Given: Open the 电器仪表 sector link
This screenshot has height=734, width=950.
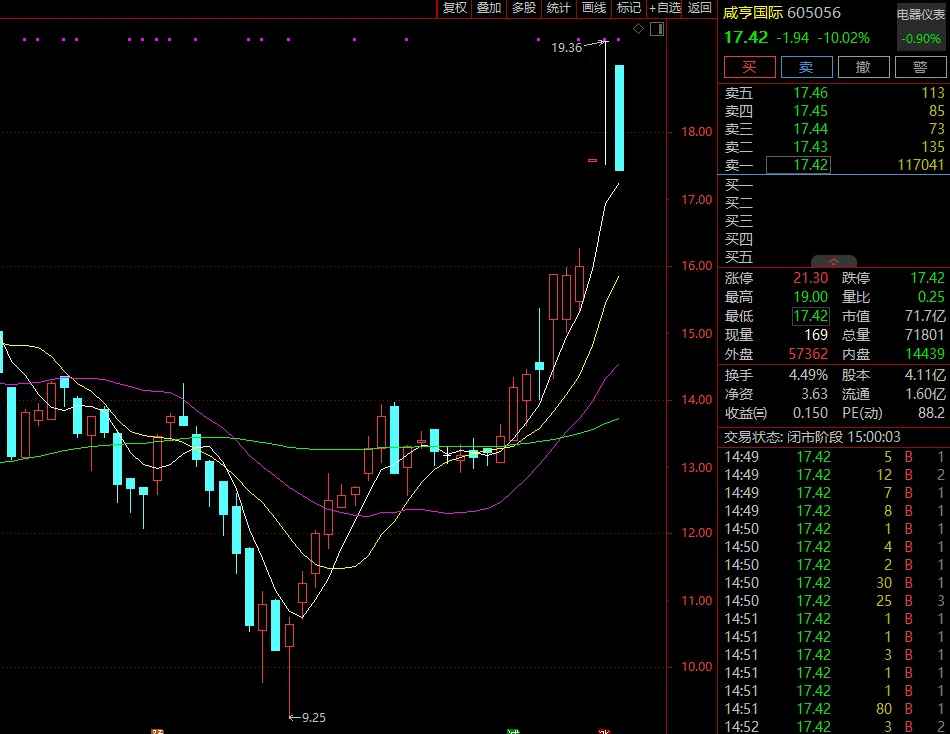Looking at the screenshot, I should [x=921, y=15].
